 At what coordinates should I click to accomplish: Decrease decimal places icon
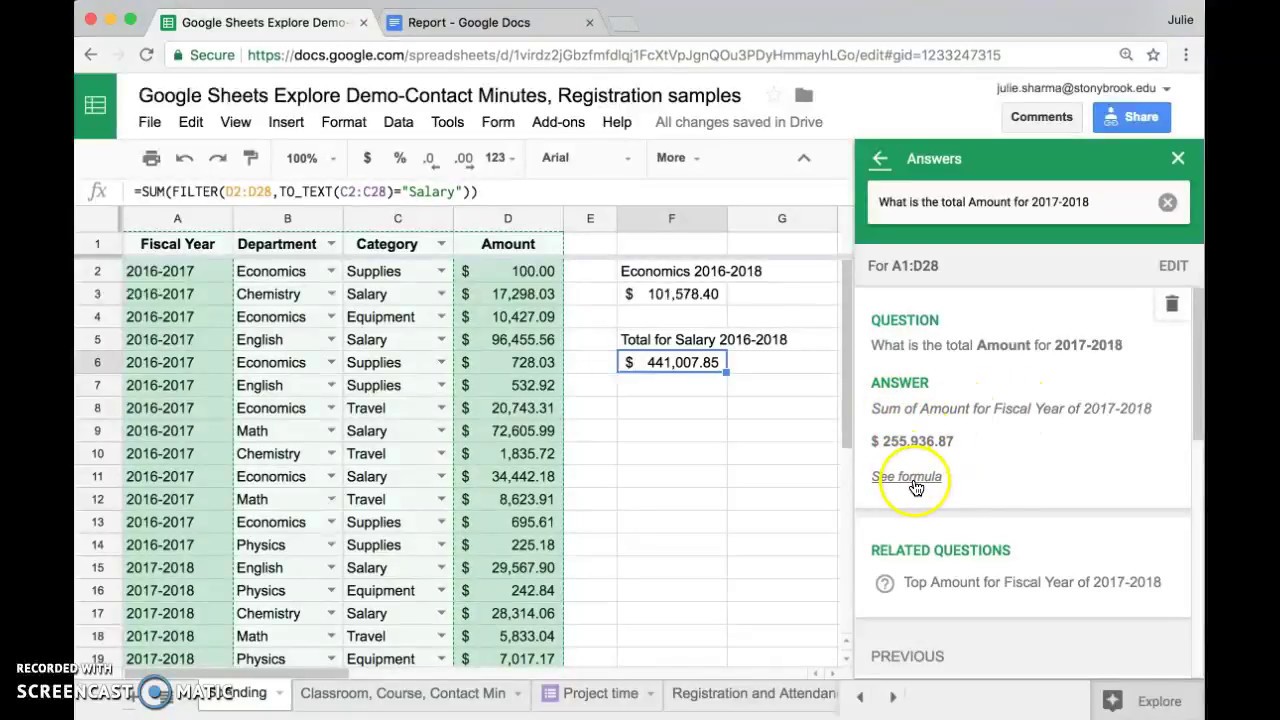click(429, 158)
